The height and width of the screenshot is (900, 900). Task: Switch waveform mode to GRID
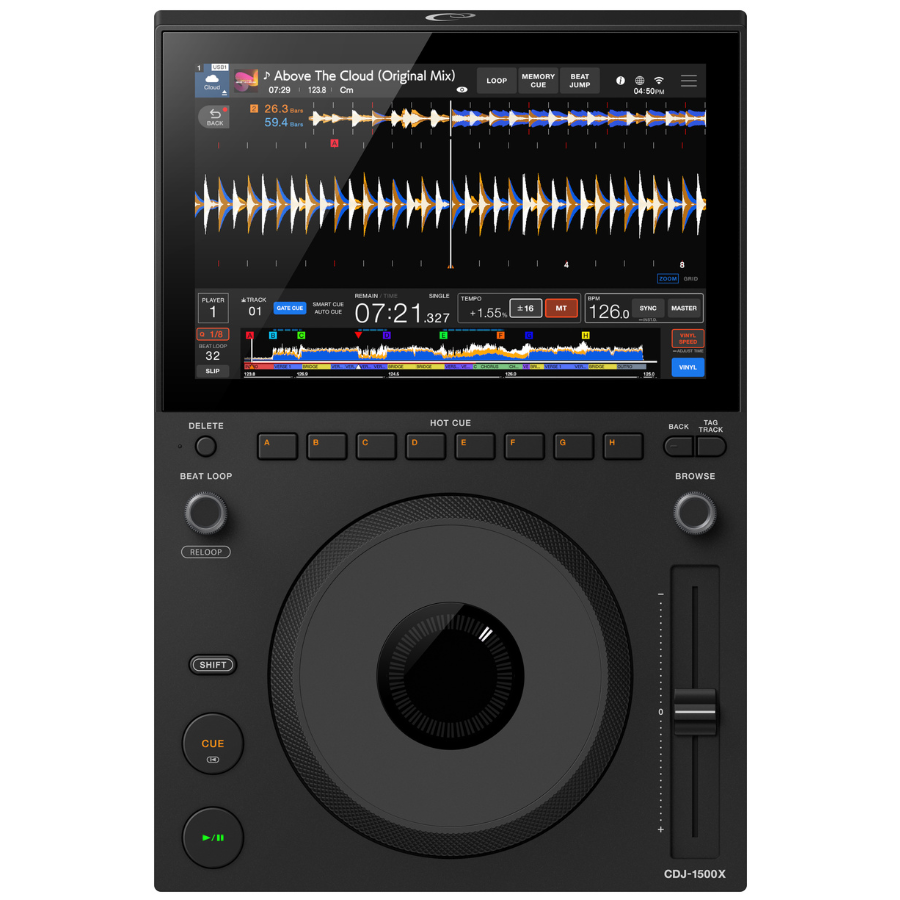tap(690, 279)
